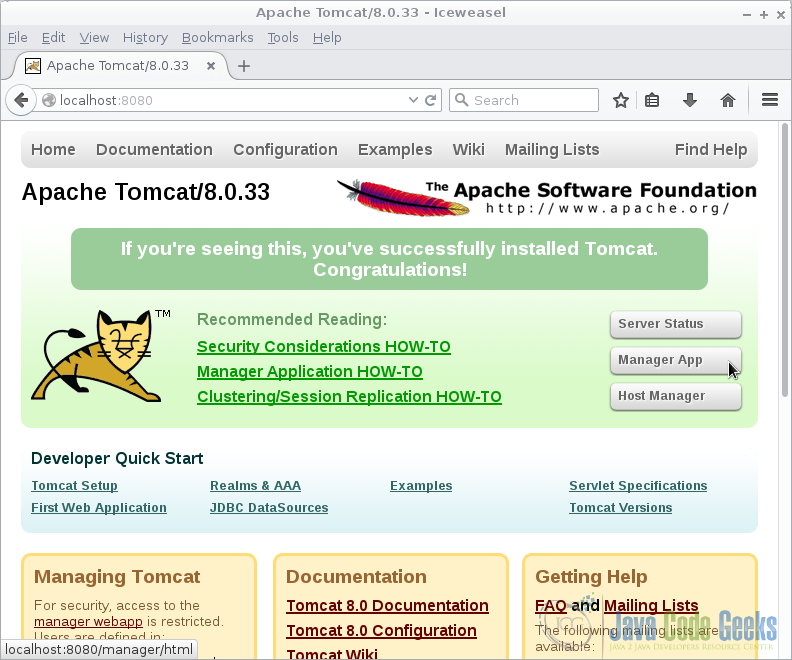This screenshot has width=792, height=660.
Task: Go to the browser home icon
Action: pyautogui.click(x=727, y=100)
